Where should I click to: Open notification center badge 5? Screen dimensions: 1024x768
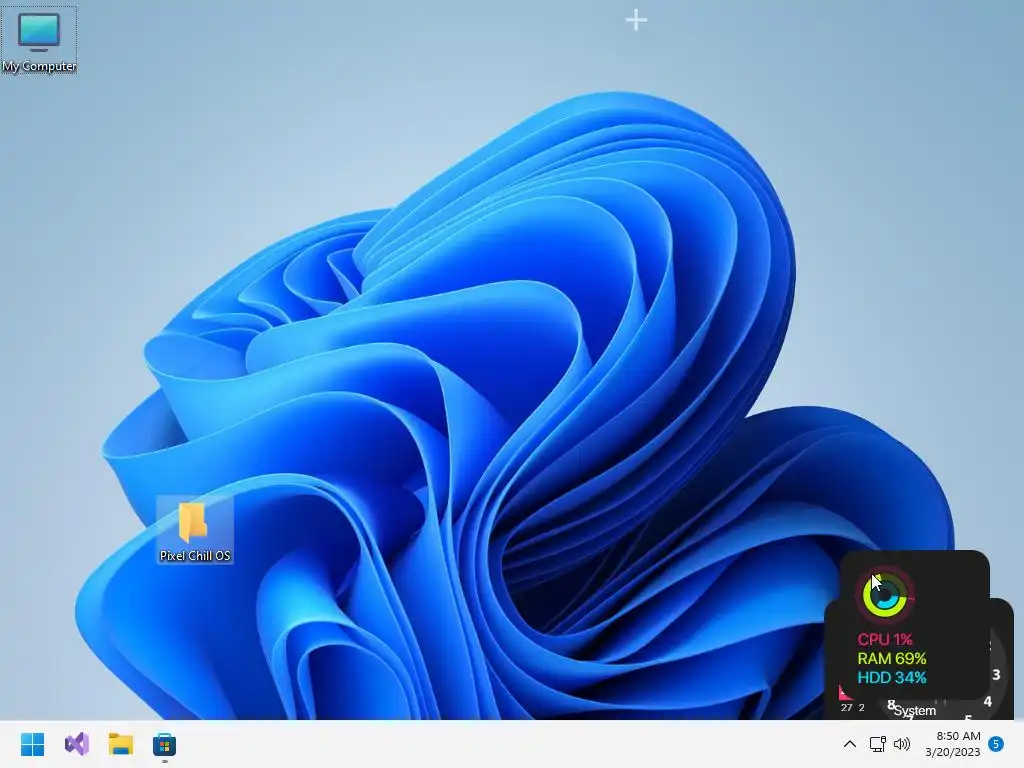pos(996,744)
